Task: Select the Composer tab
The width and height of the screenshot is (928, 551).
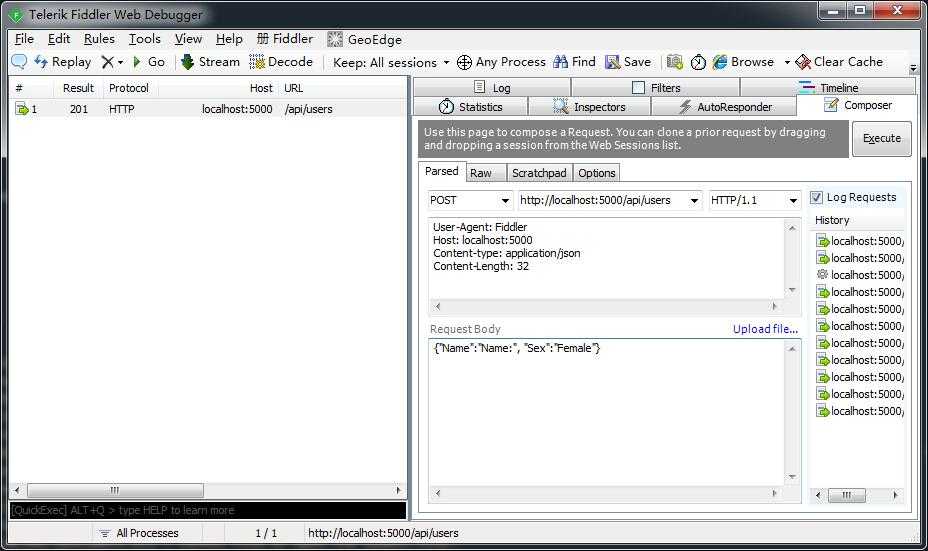Action: 858,105
